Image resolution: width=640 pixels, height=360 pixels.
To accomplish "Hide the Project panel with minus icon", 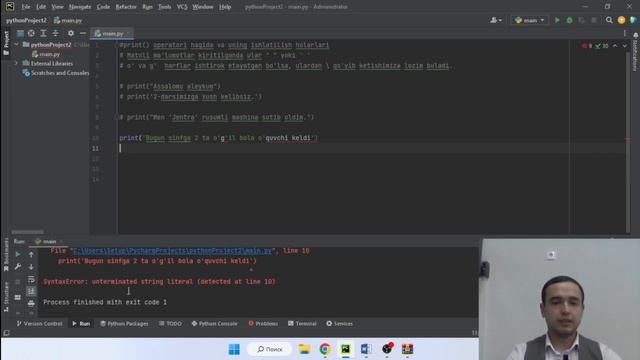I will pyautogui.click(x=83, y=33).
